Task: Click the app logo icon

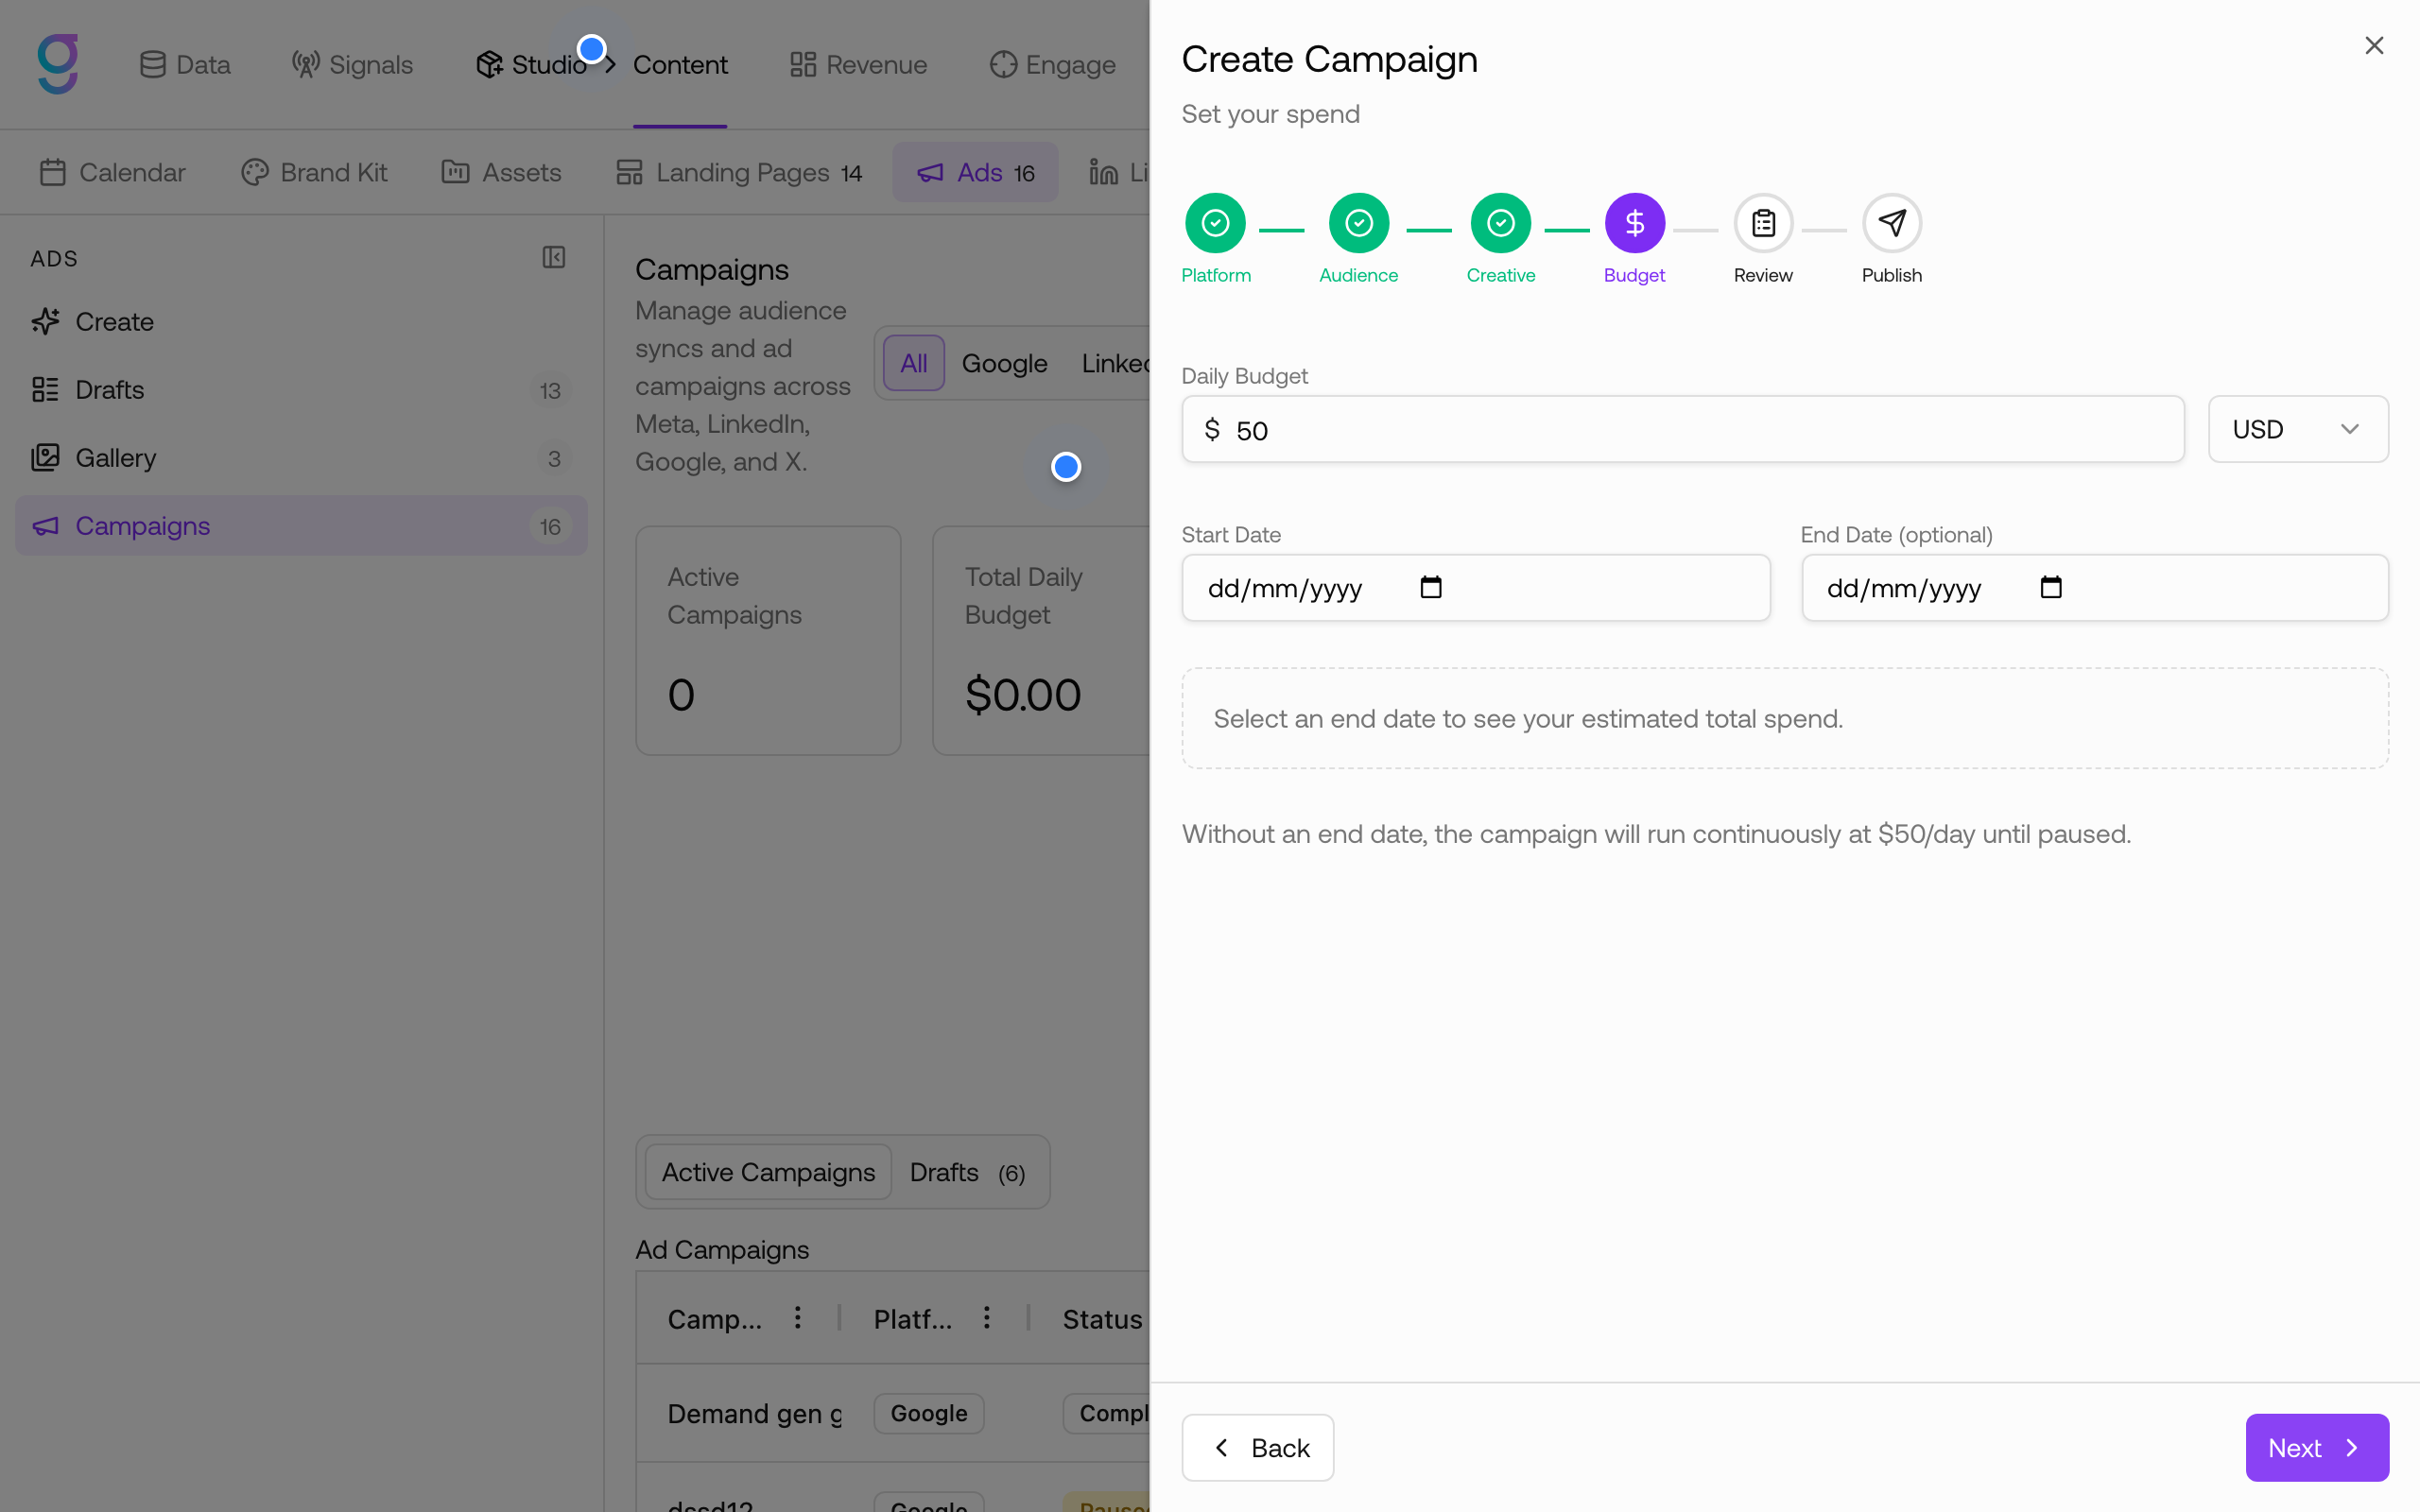Action: point(58,64)
